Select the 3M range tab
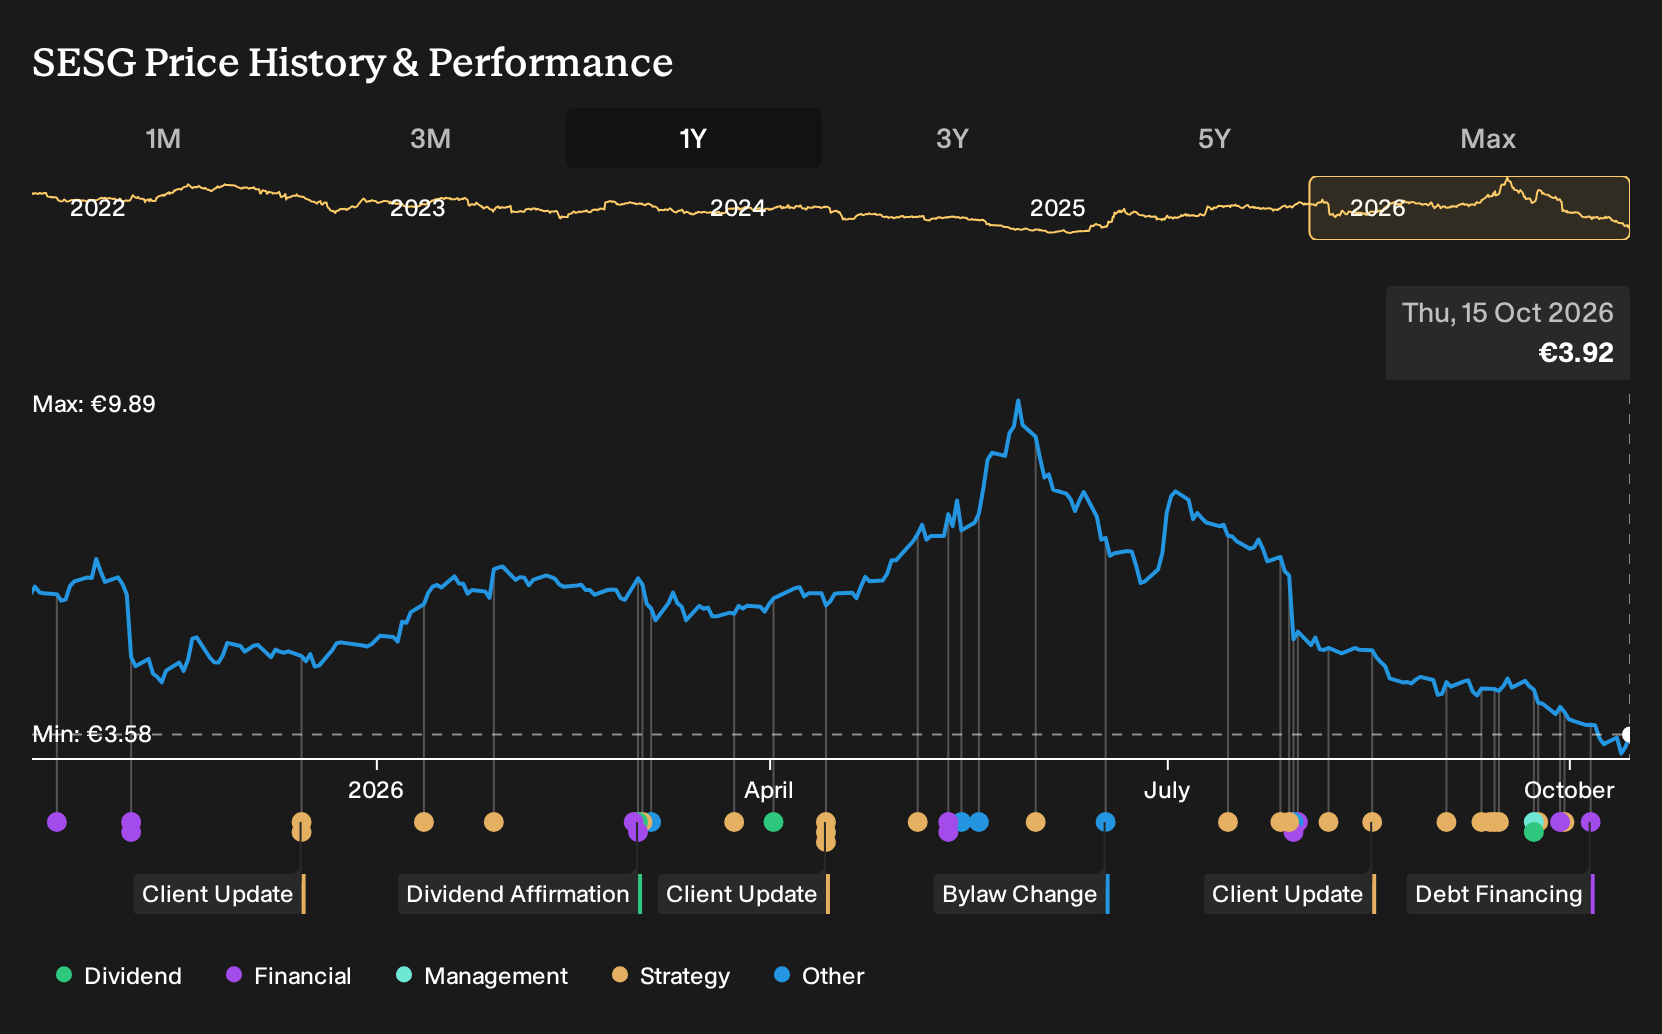The width and height of the screenshot is (1662, 1034). click(x=430, y=138)
